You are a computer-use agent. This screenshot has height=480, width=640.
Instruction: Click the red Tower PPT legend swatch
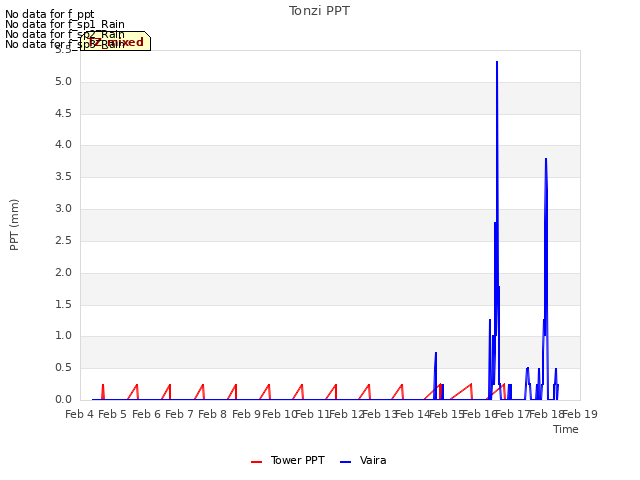pos(256,462)
